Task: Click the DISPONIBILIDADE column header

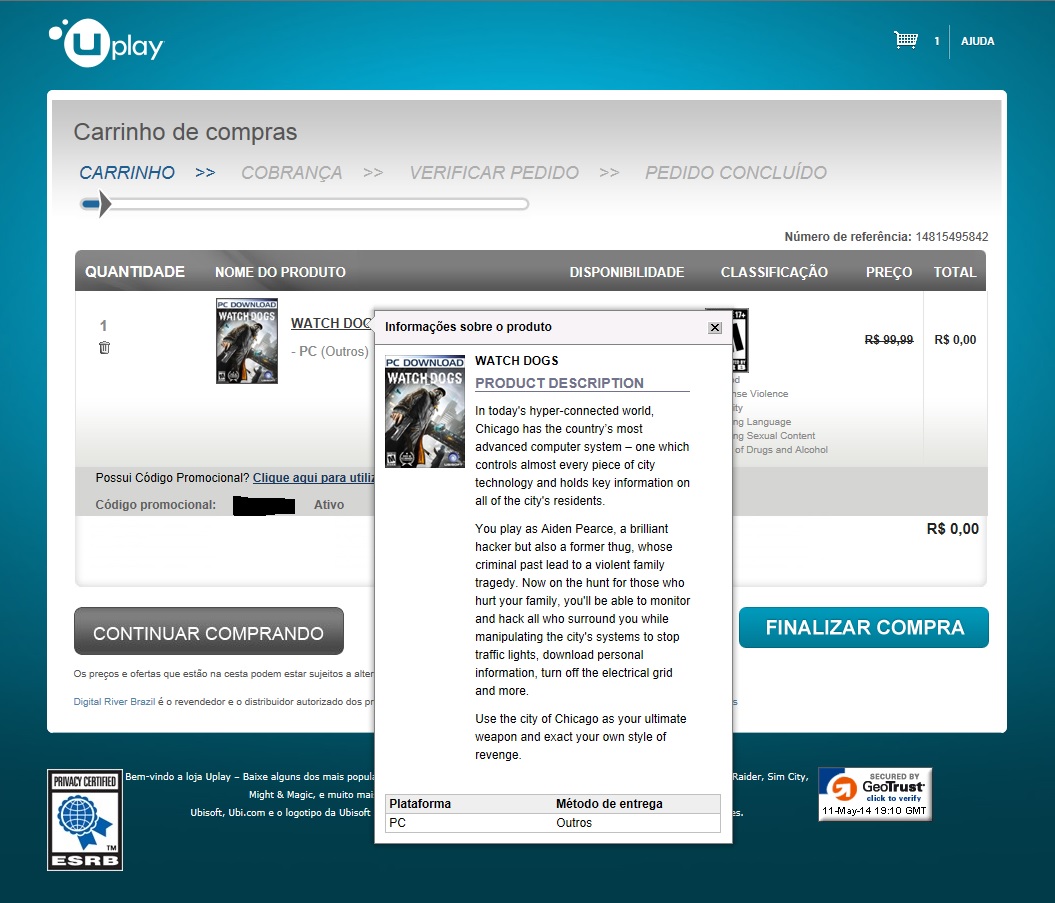Action: [x=626, y=273]
